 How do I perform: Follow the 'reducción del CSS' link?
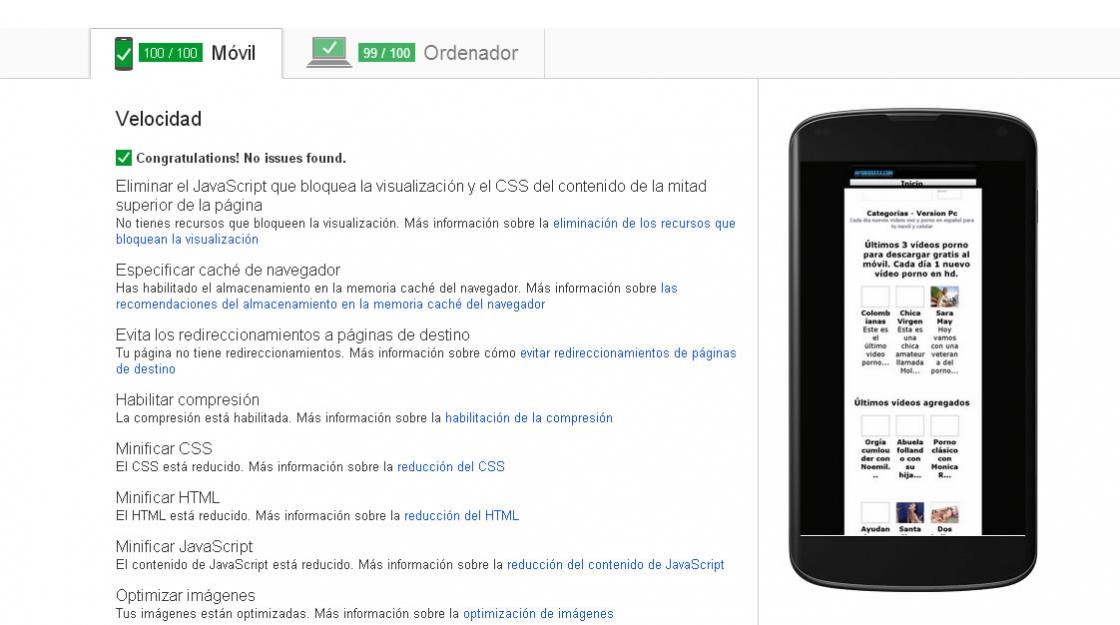450,467
